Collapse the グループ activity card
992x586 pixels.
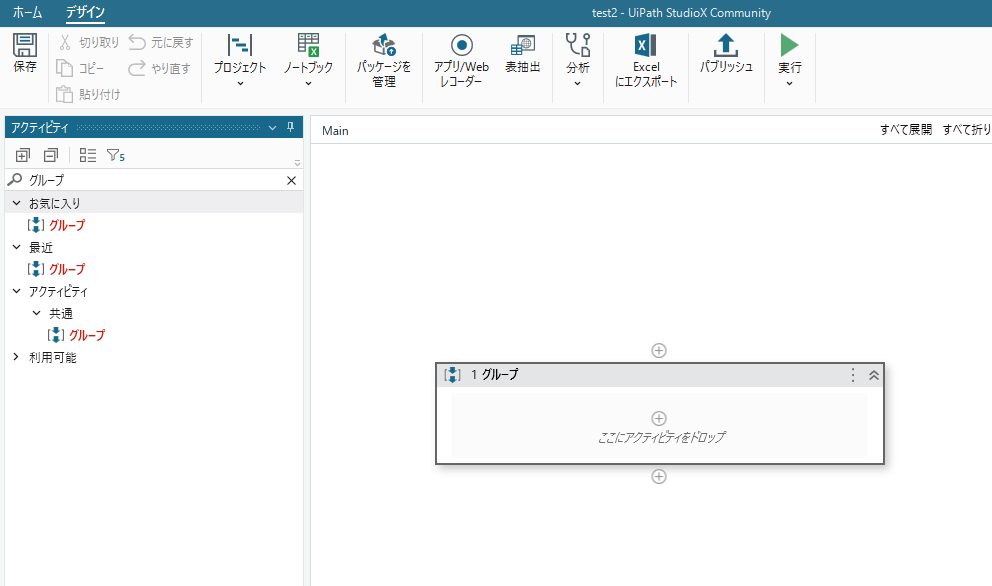point(874,375)
